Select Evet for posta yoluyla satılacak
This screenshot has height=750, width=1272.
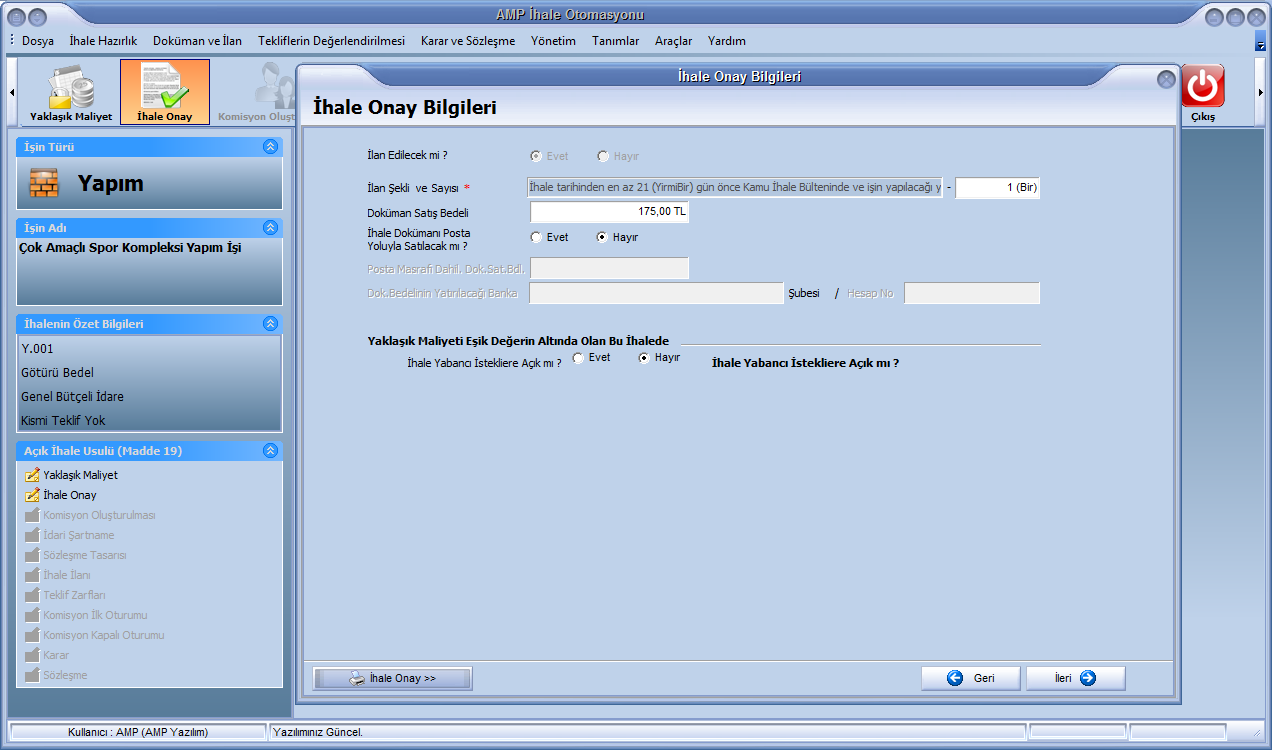tap(537, 238)
